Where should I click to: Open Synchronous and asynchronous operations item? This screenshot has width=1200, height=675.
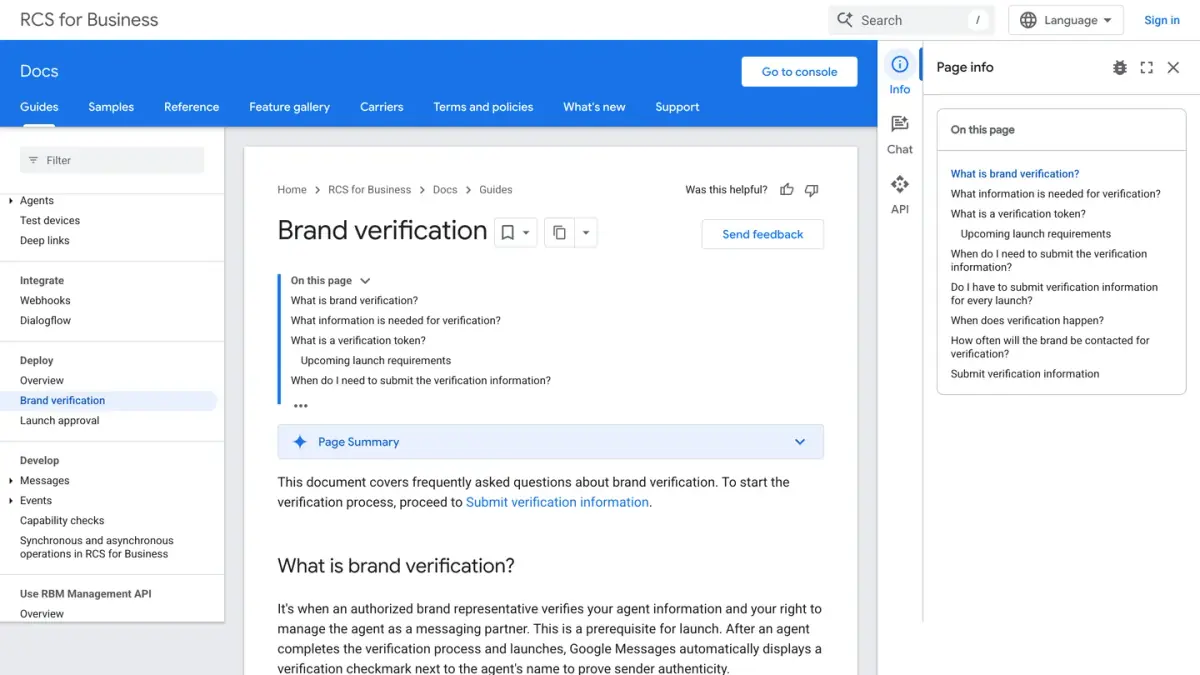97,547
